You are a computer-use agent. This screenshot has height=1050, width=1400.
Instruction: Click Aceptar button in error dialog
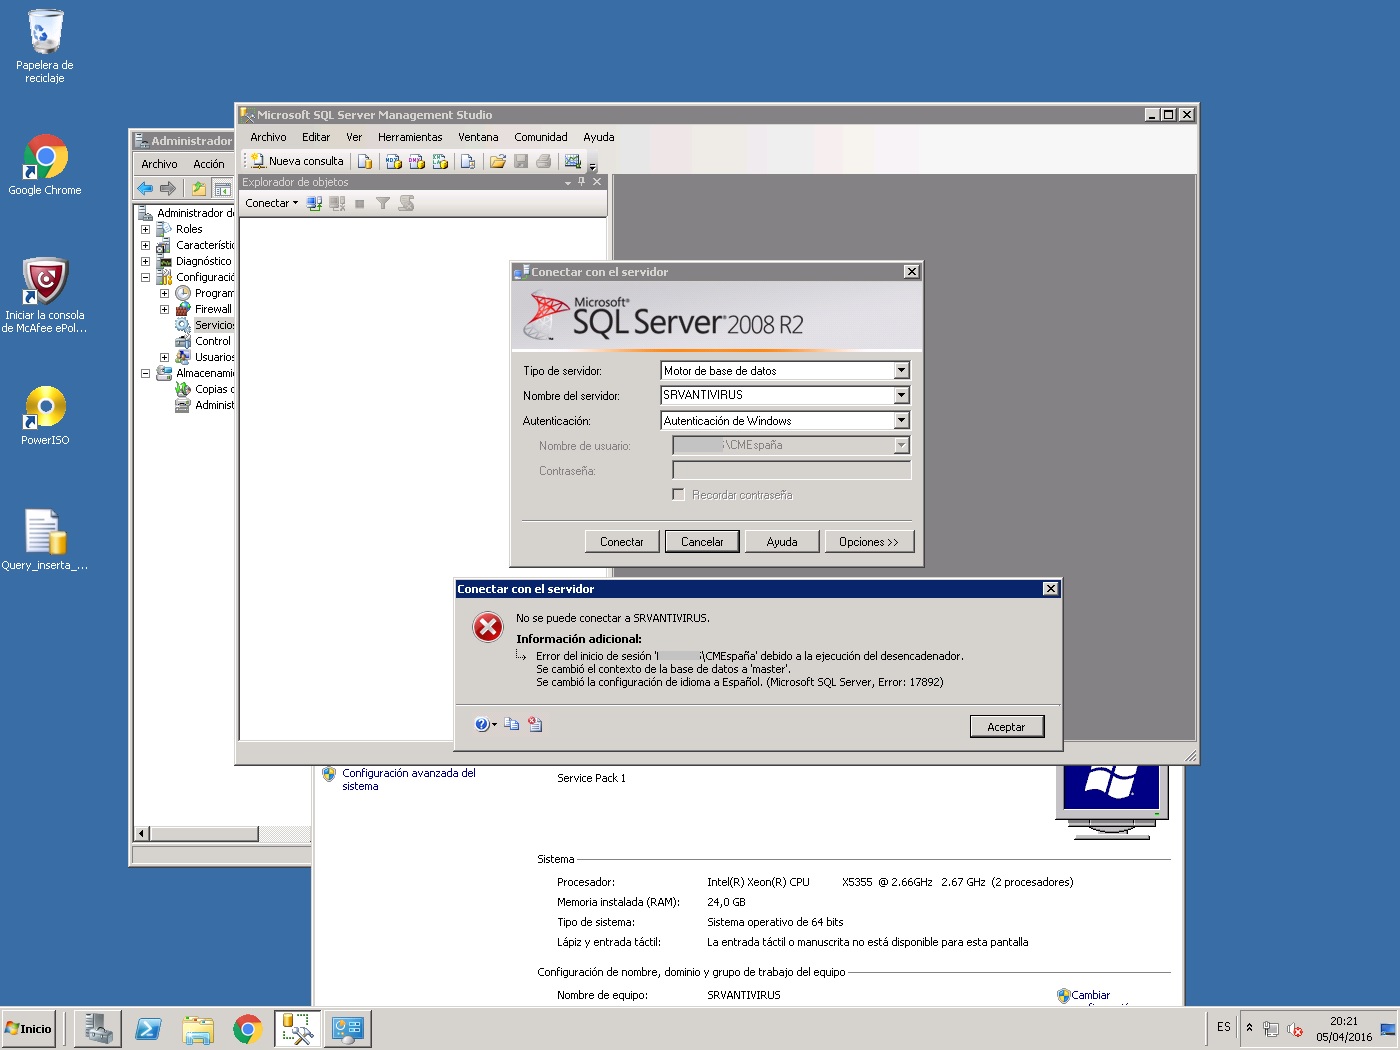click(1007, 727)
